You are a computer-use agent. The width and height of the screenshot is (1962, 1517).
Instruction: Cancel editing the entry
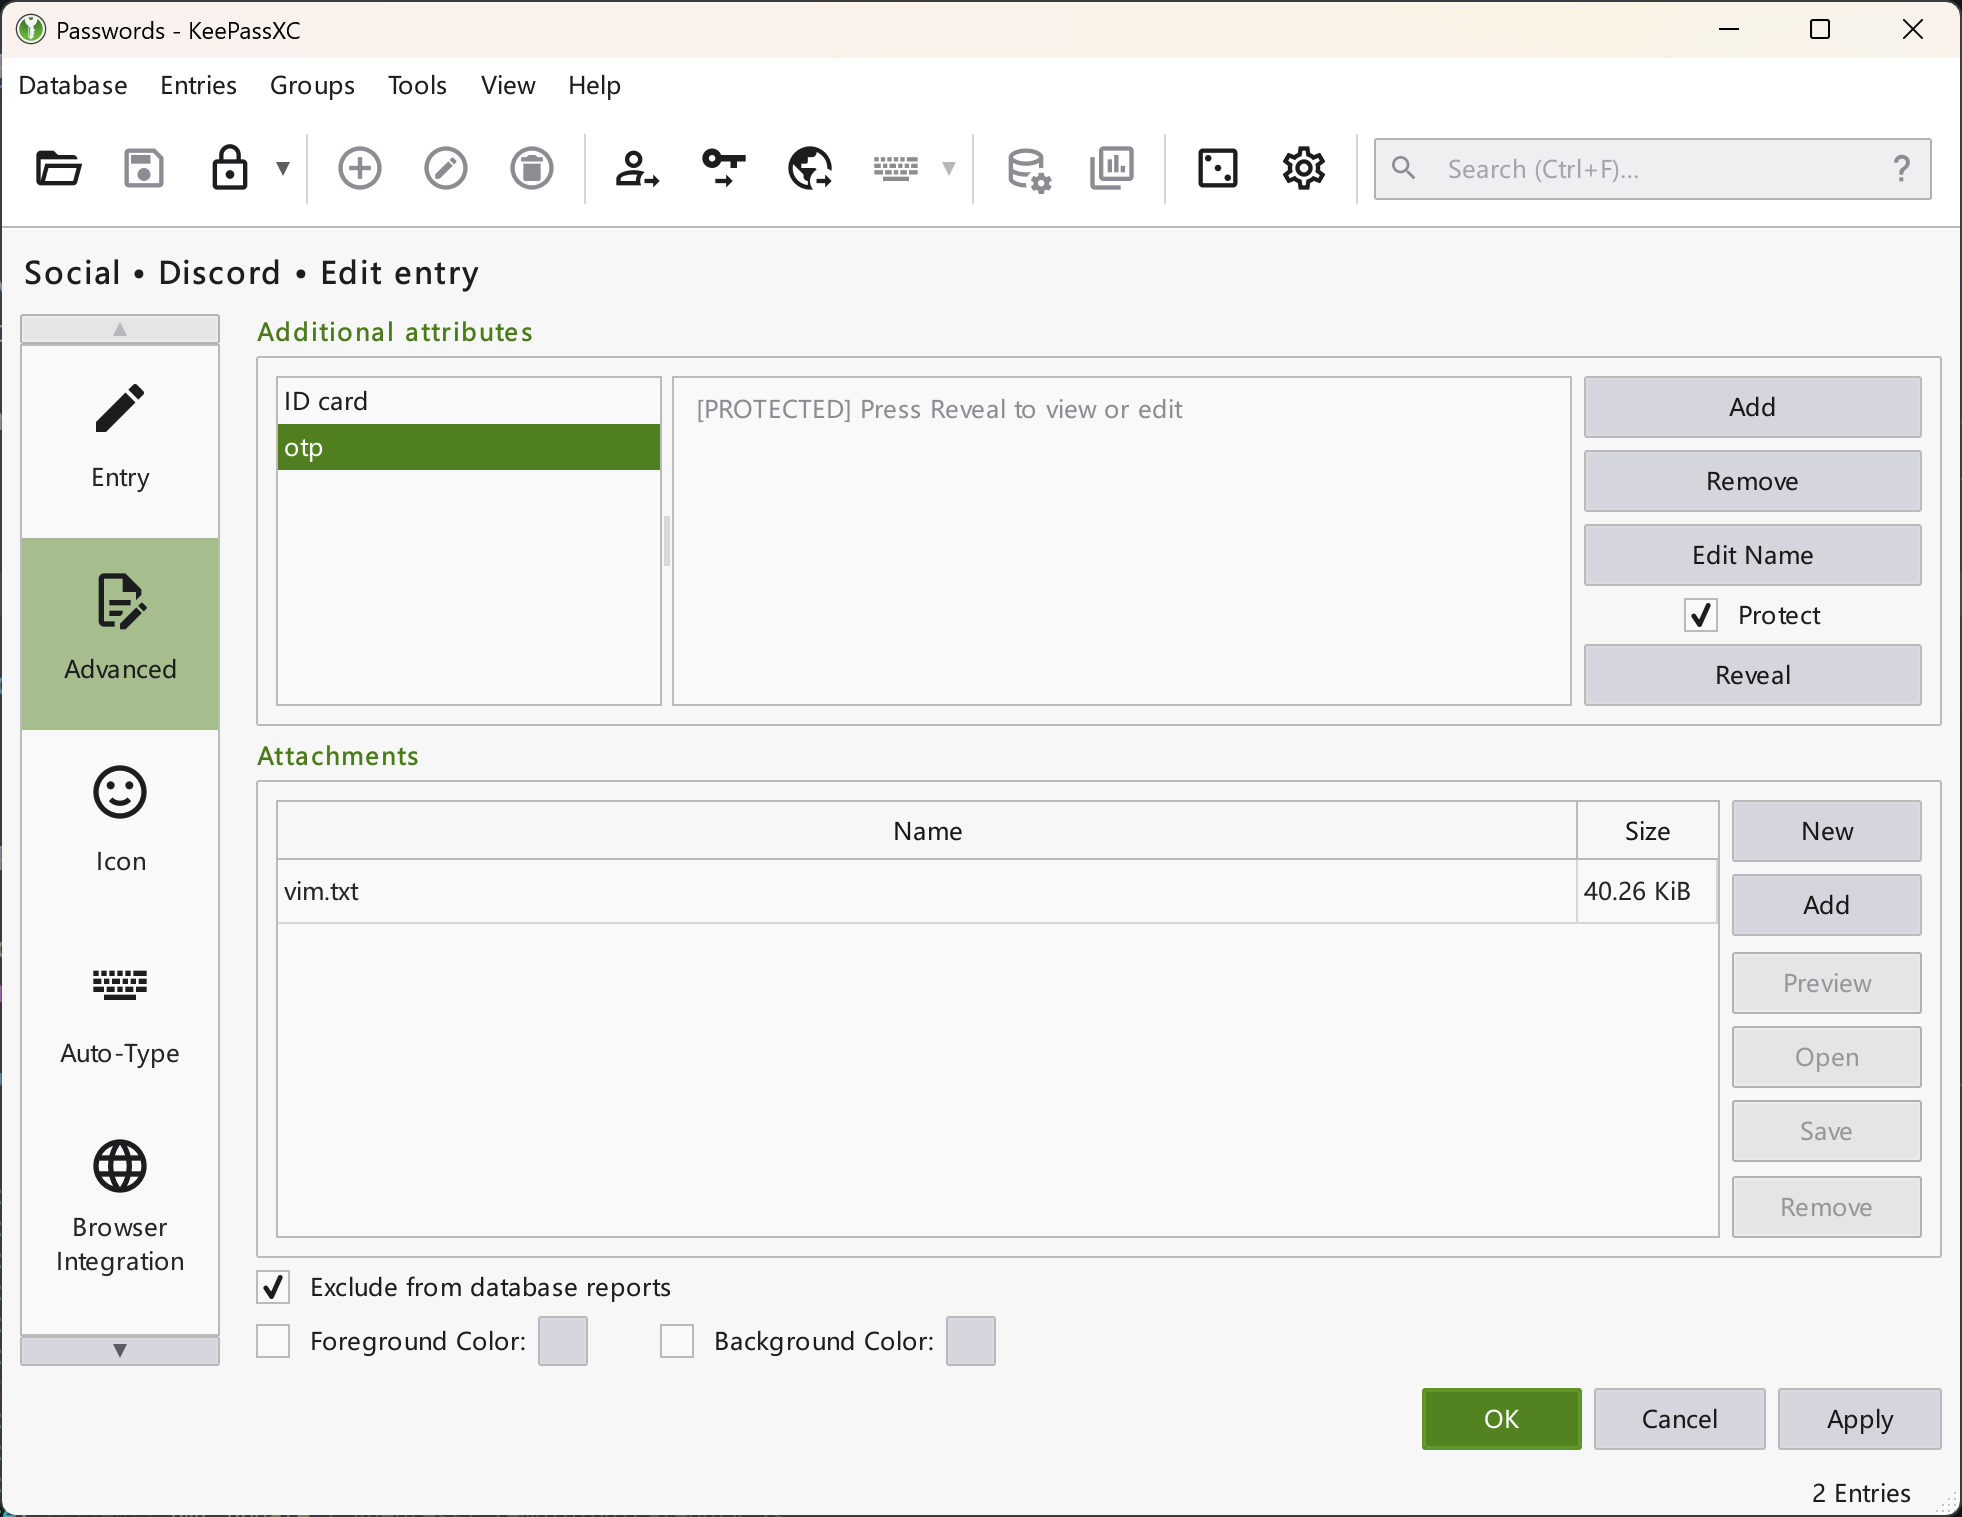tap(1679, 1419)
